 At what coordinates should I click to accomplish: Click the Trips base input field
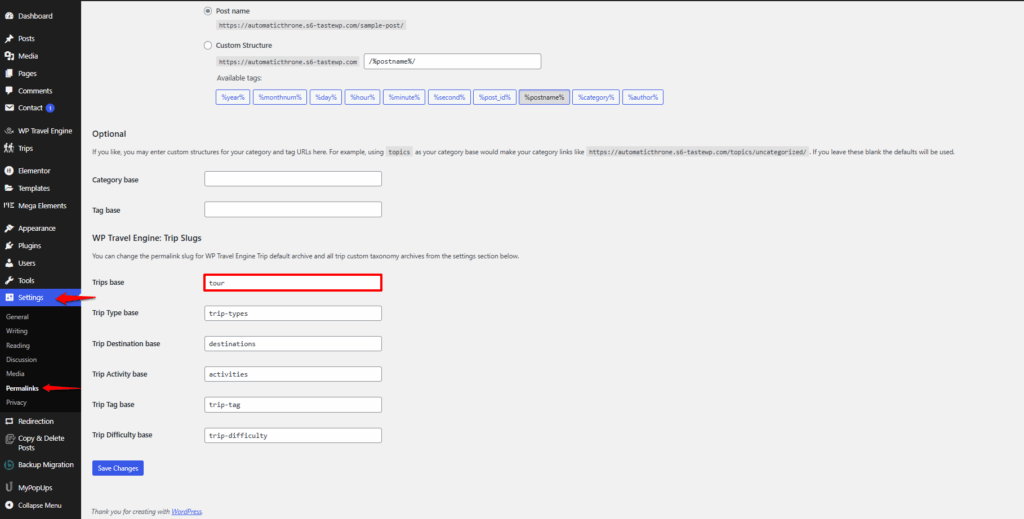[293, 283]
